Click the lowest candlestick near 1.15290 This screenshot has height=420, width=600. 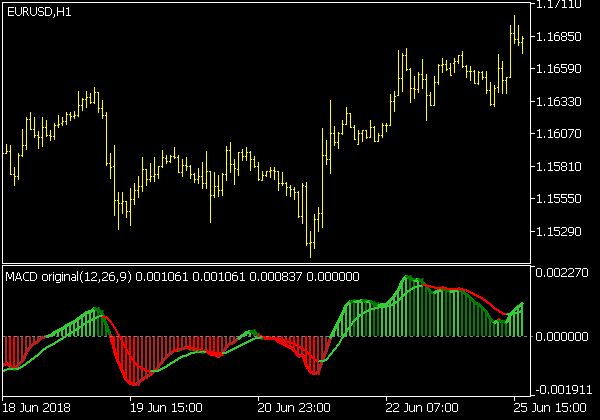(311, 238)
